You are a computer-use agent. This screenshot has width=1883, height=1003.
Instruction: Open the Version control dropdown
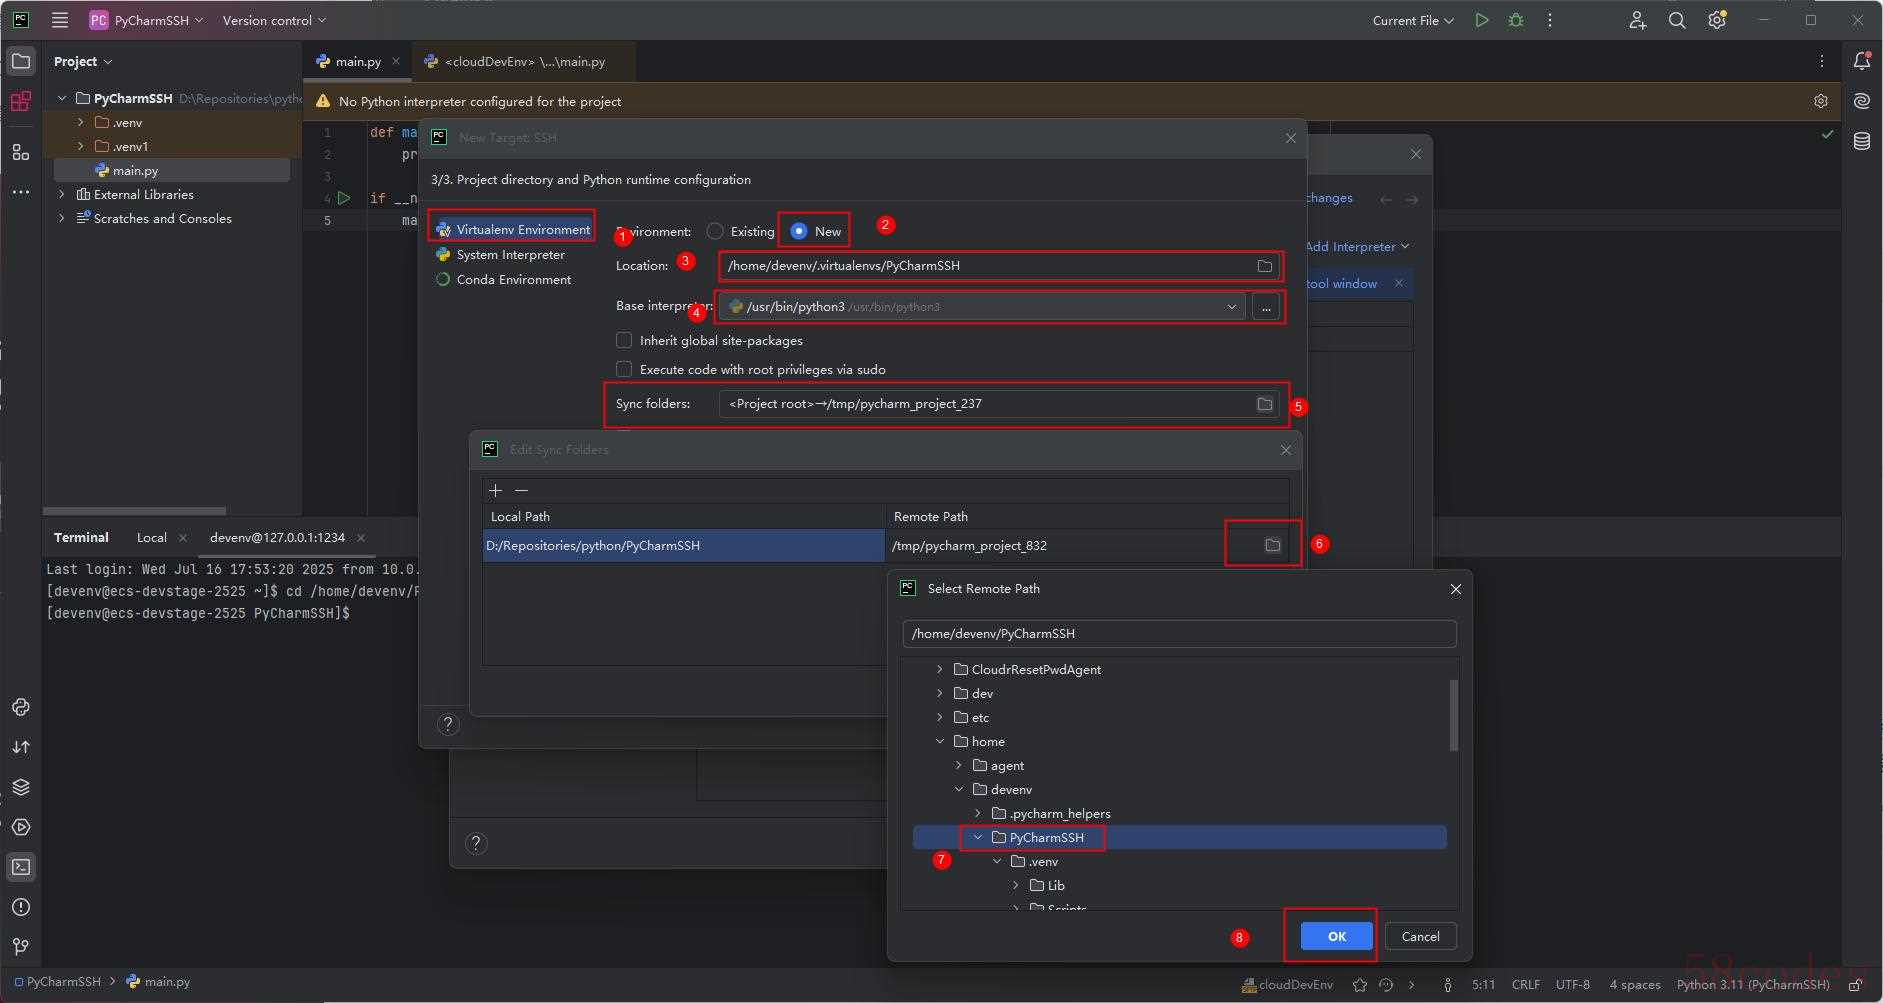(x=274, y=20)
